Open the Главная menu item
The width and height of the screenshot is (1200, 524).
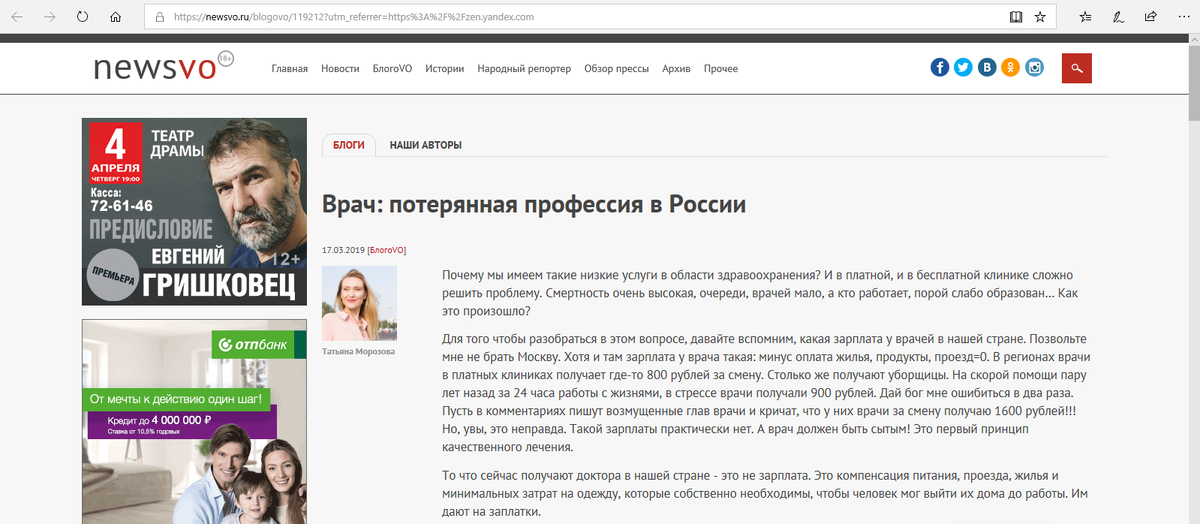click(290, 69)
